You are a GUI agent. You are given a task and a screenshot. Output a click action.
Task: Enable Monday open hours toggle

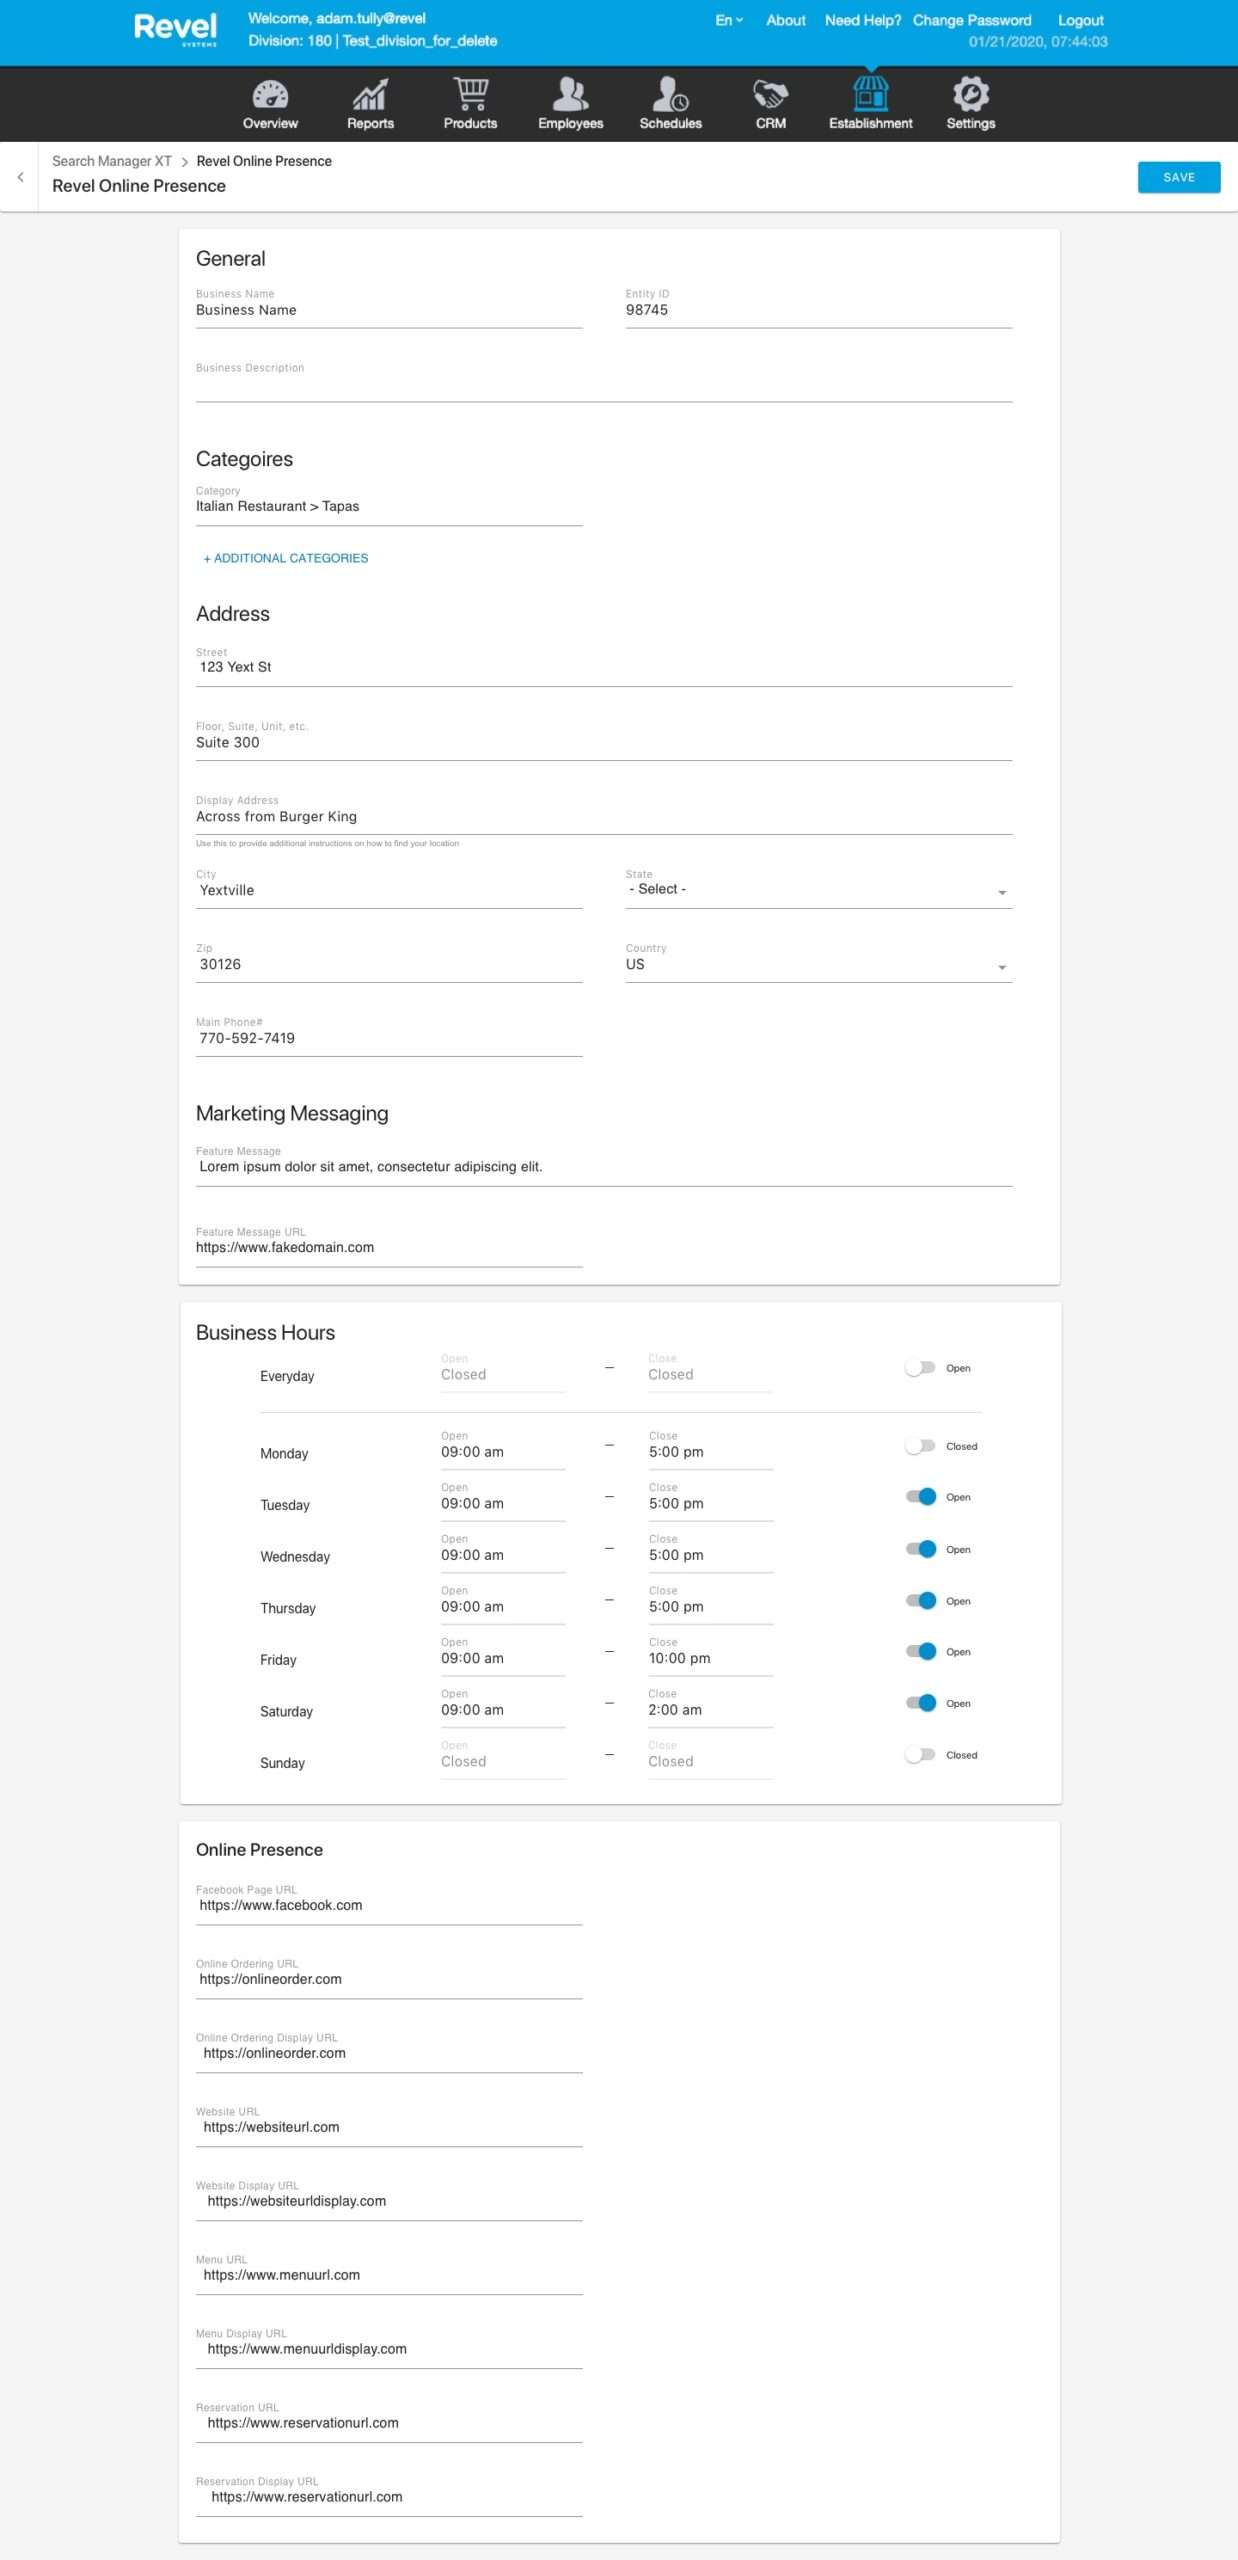pyautogui.click(x=920, y=1446)
